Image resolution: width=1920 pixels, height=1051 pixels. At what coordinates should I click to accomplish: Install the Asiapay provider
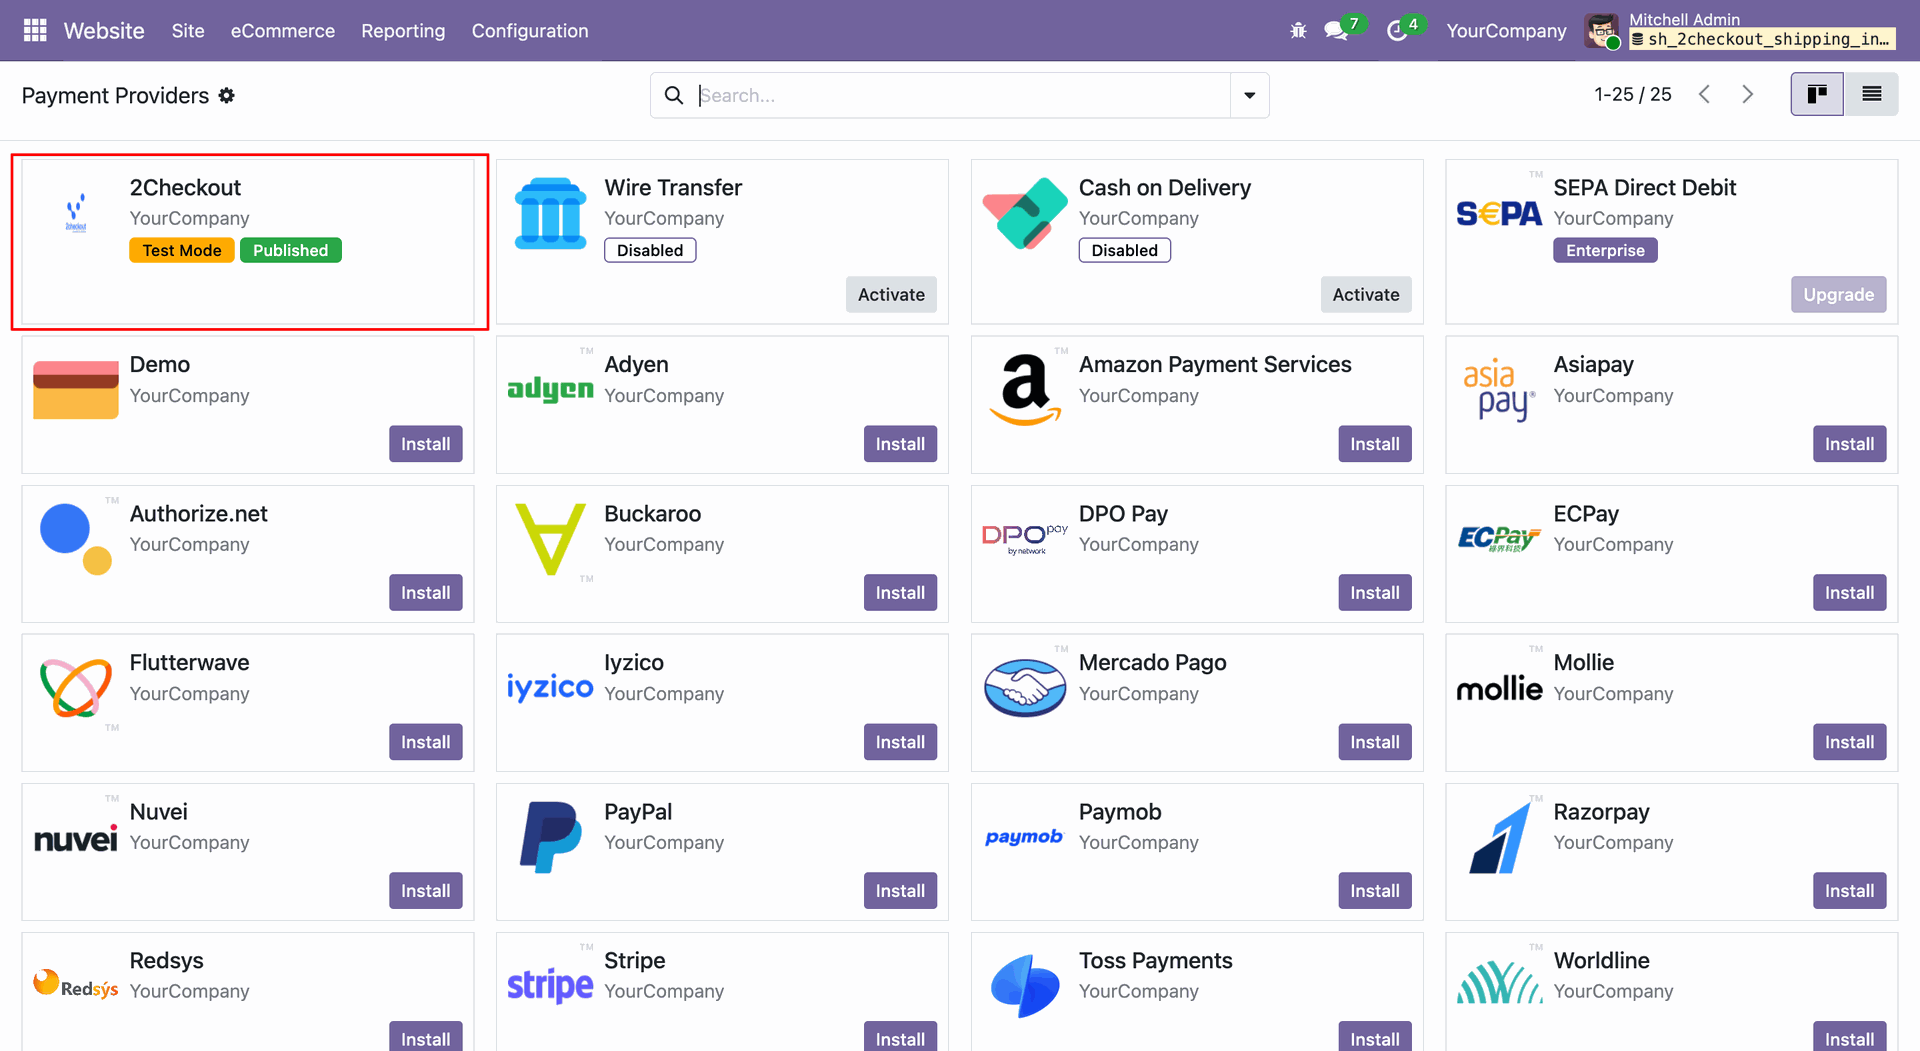tap(1850, 444)
